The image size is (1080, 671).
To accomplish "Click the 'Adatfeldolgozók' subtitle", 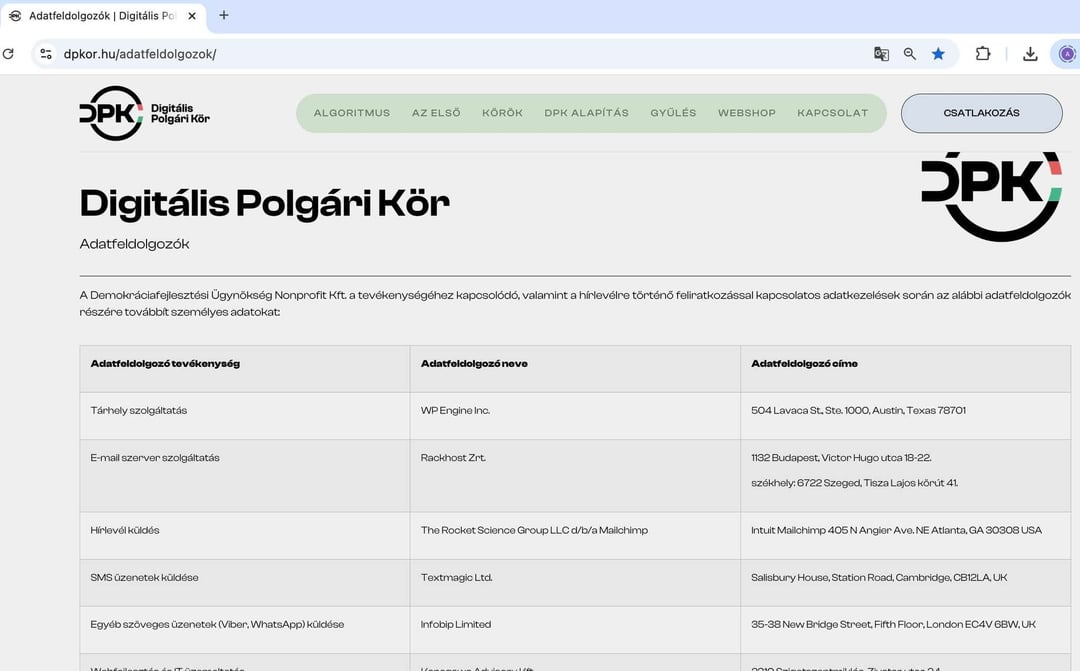I will (x=134, y=244).
